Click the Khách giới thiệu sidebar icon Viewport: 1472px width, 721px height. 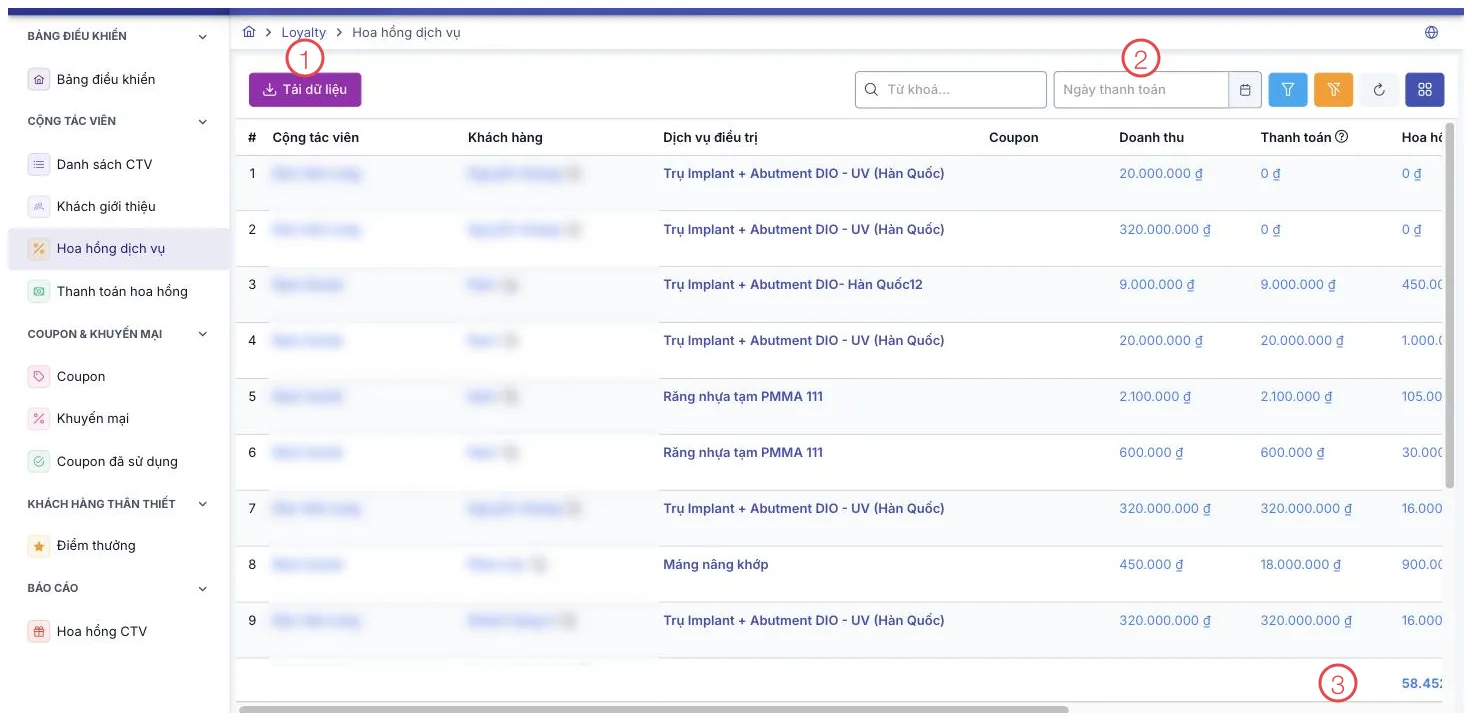coord(39,206)
